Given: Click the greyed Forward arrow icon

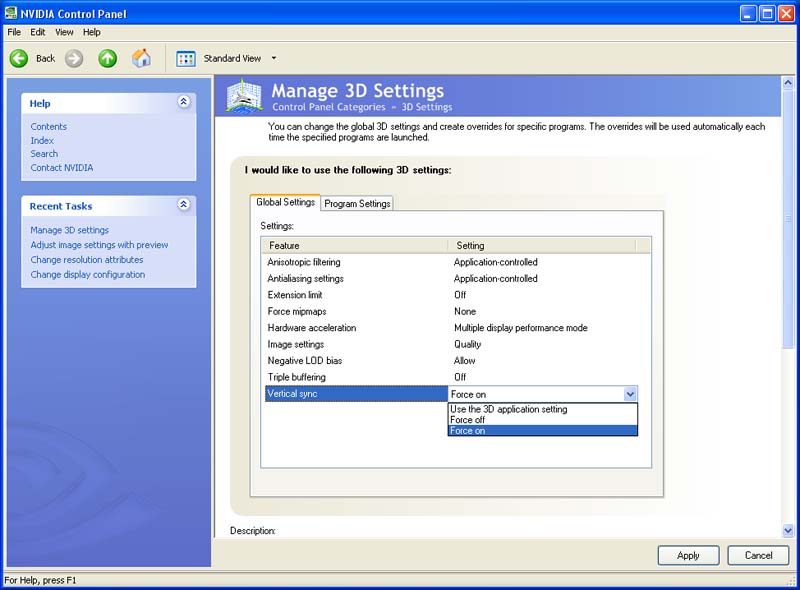Looking at the screenshot, I should [74, 58].
